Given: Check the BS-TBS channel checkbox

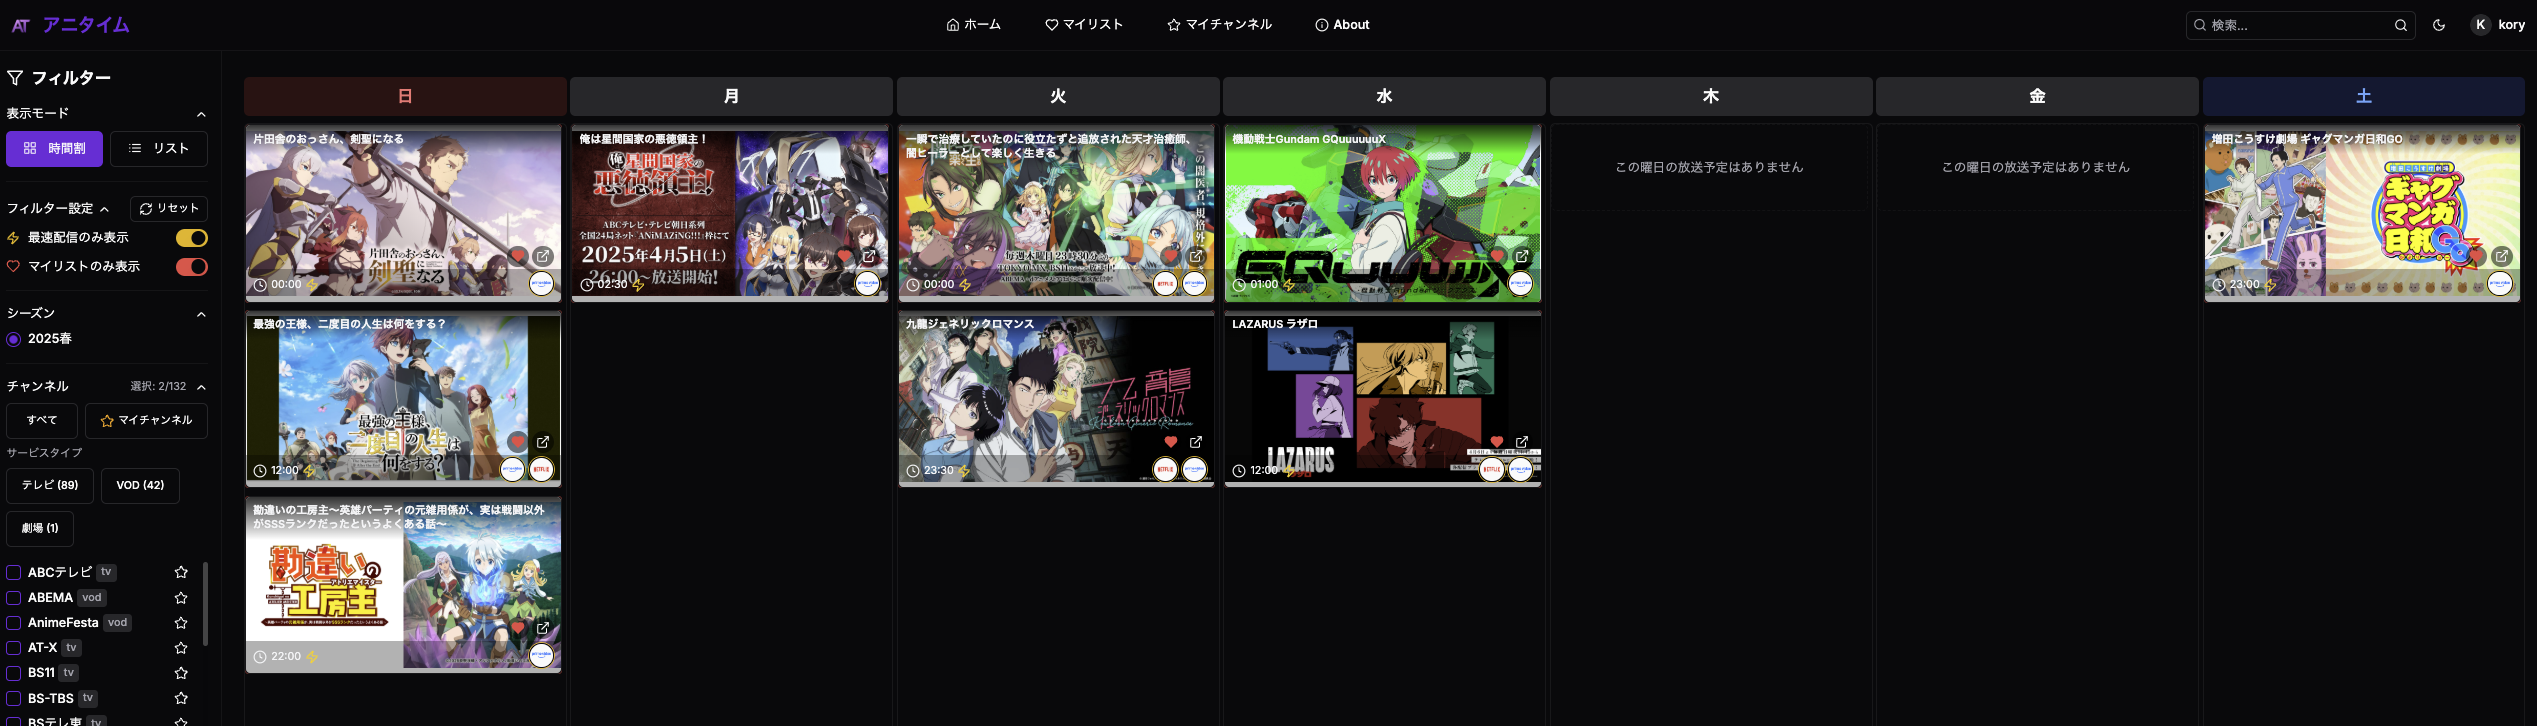Looking at the screenshot, I should click(x=14, y=698).
